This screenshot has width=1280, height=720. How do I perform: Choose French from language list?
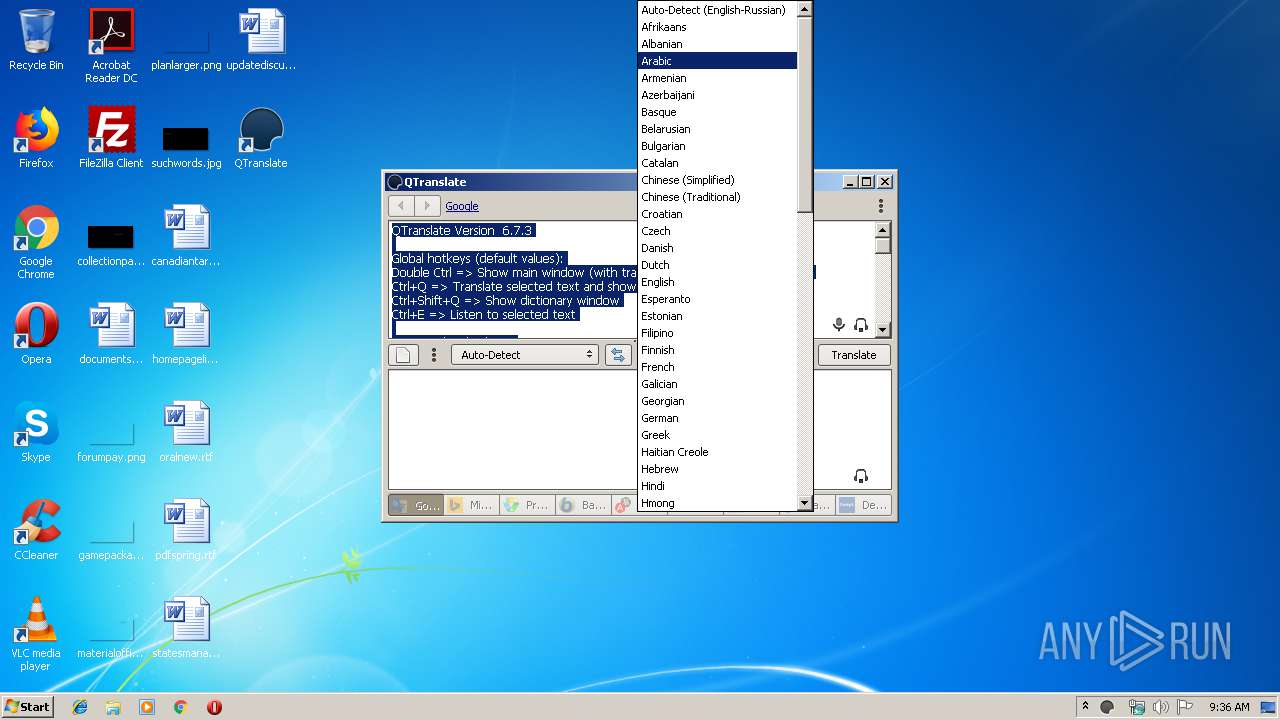[717, 367]
